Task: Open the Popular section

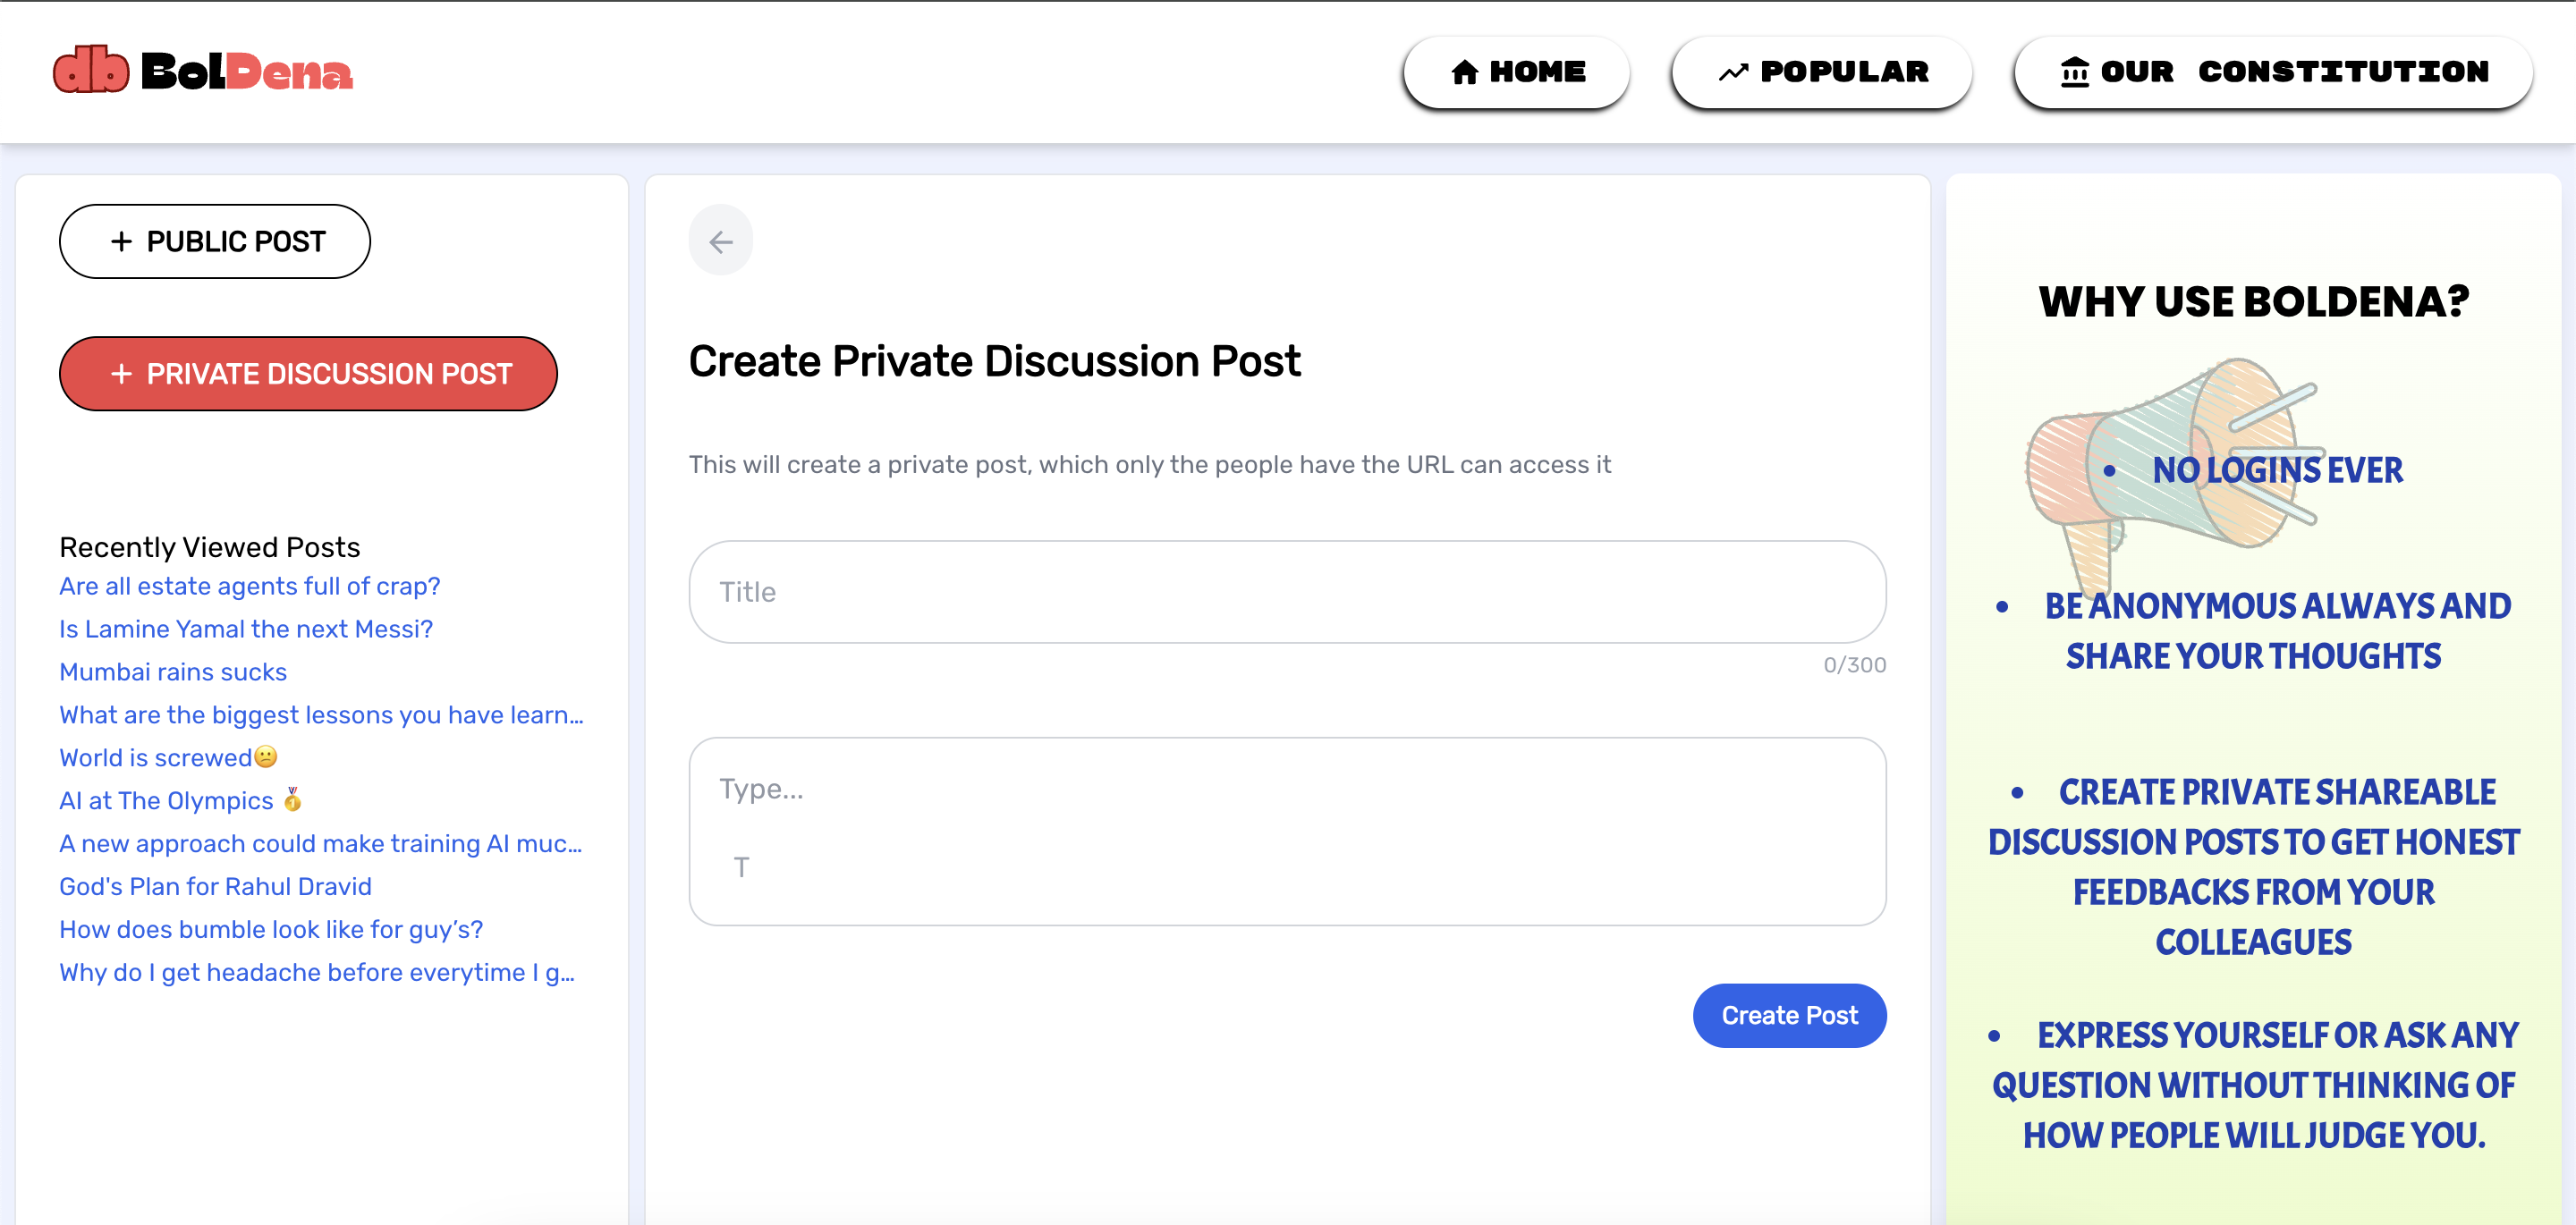Action: tap(1822, 71)
